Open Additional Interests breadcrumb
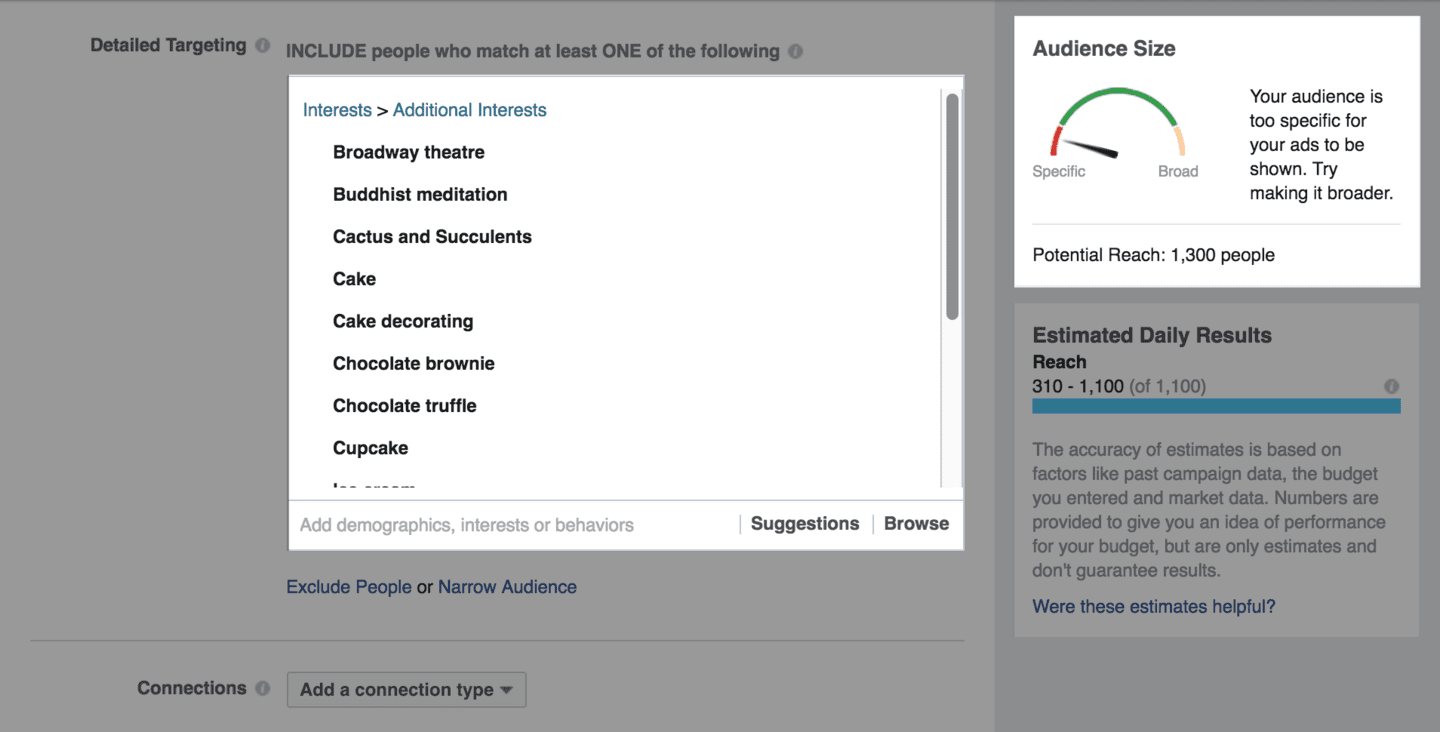This screenshot has width=1440, height=732. 470,110
